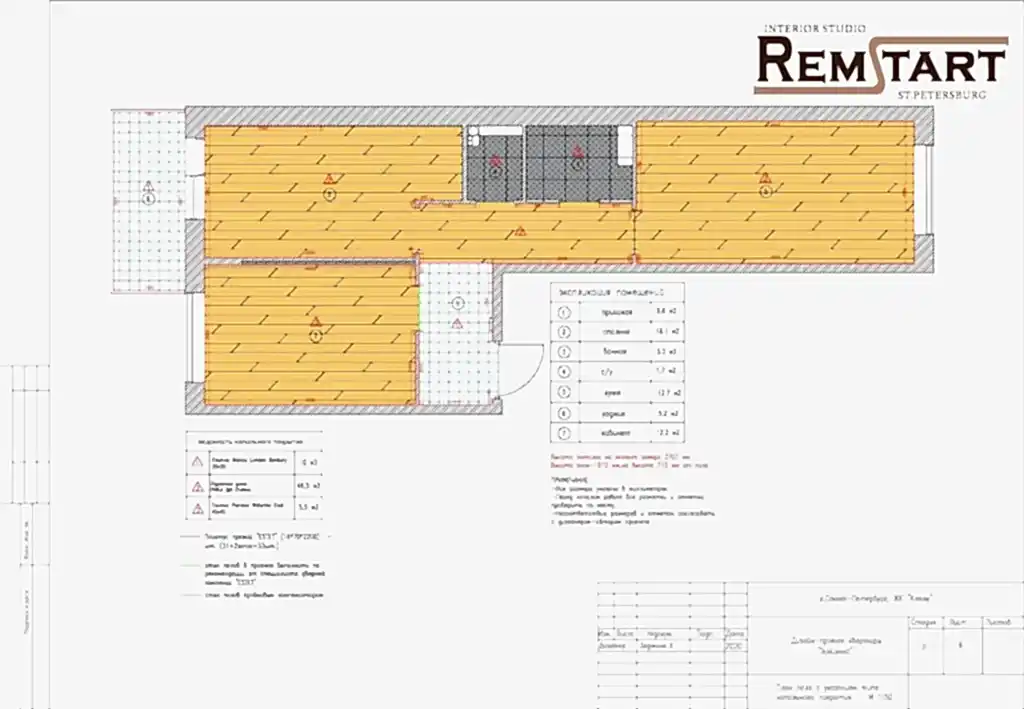Click the RemStart interior studio logo
The width and height of the screenshot is (1024, 709).
coord(880,62)
